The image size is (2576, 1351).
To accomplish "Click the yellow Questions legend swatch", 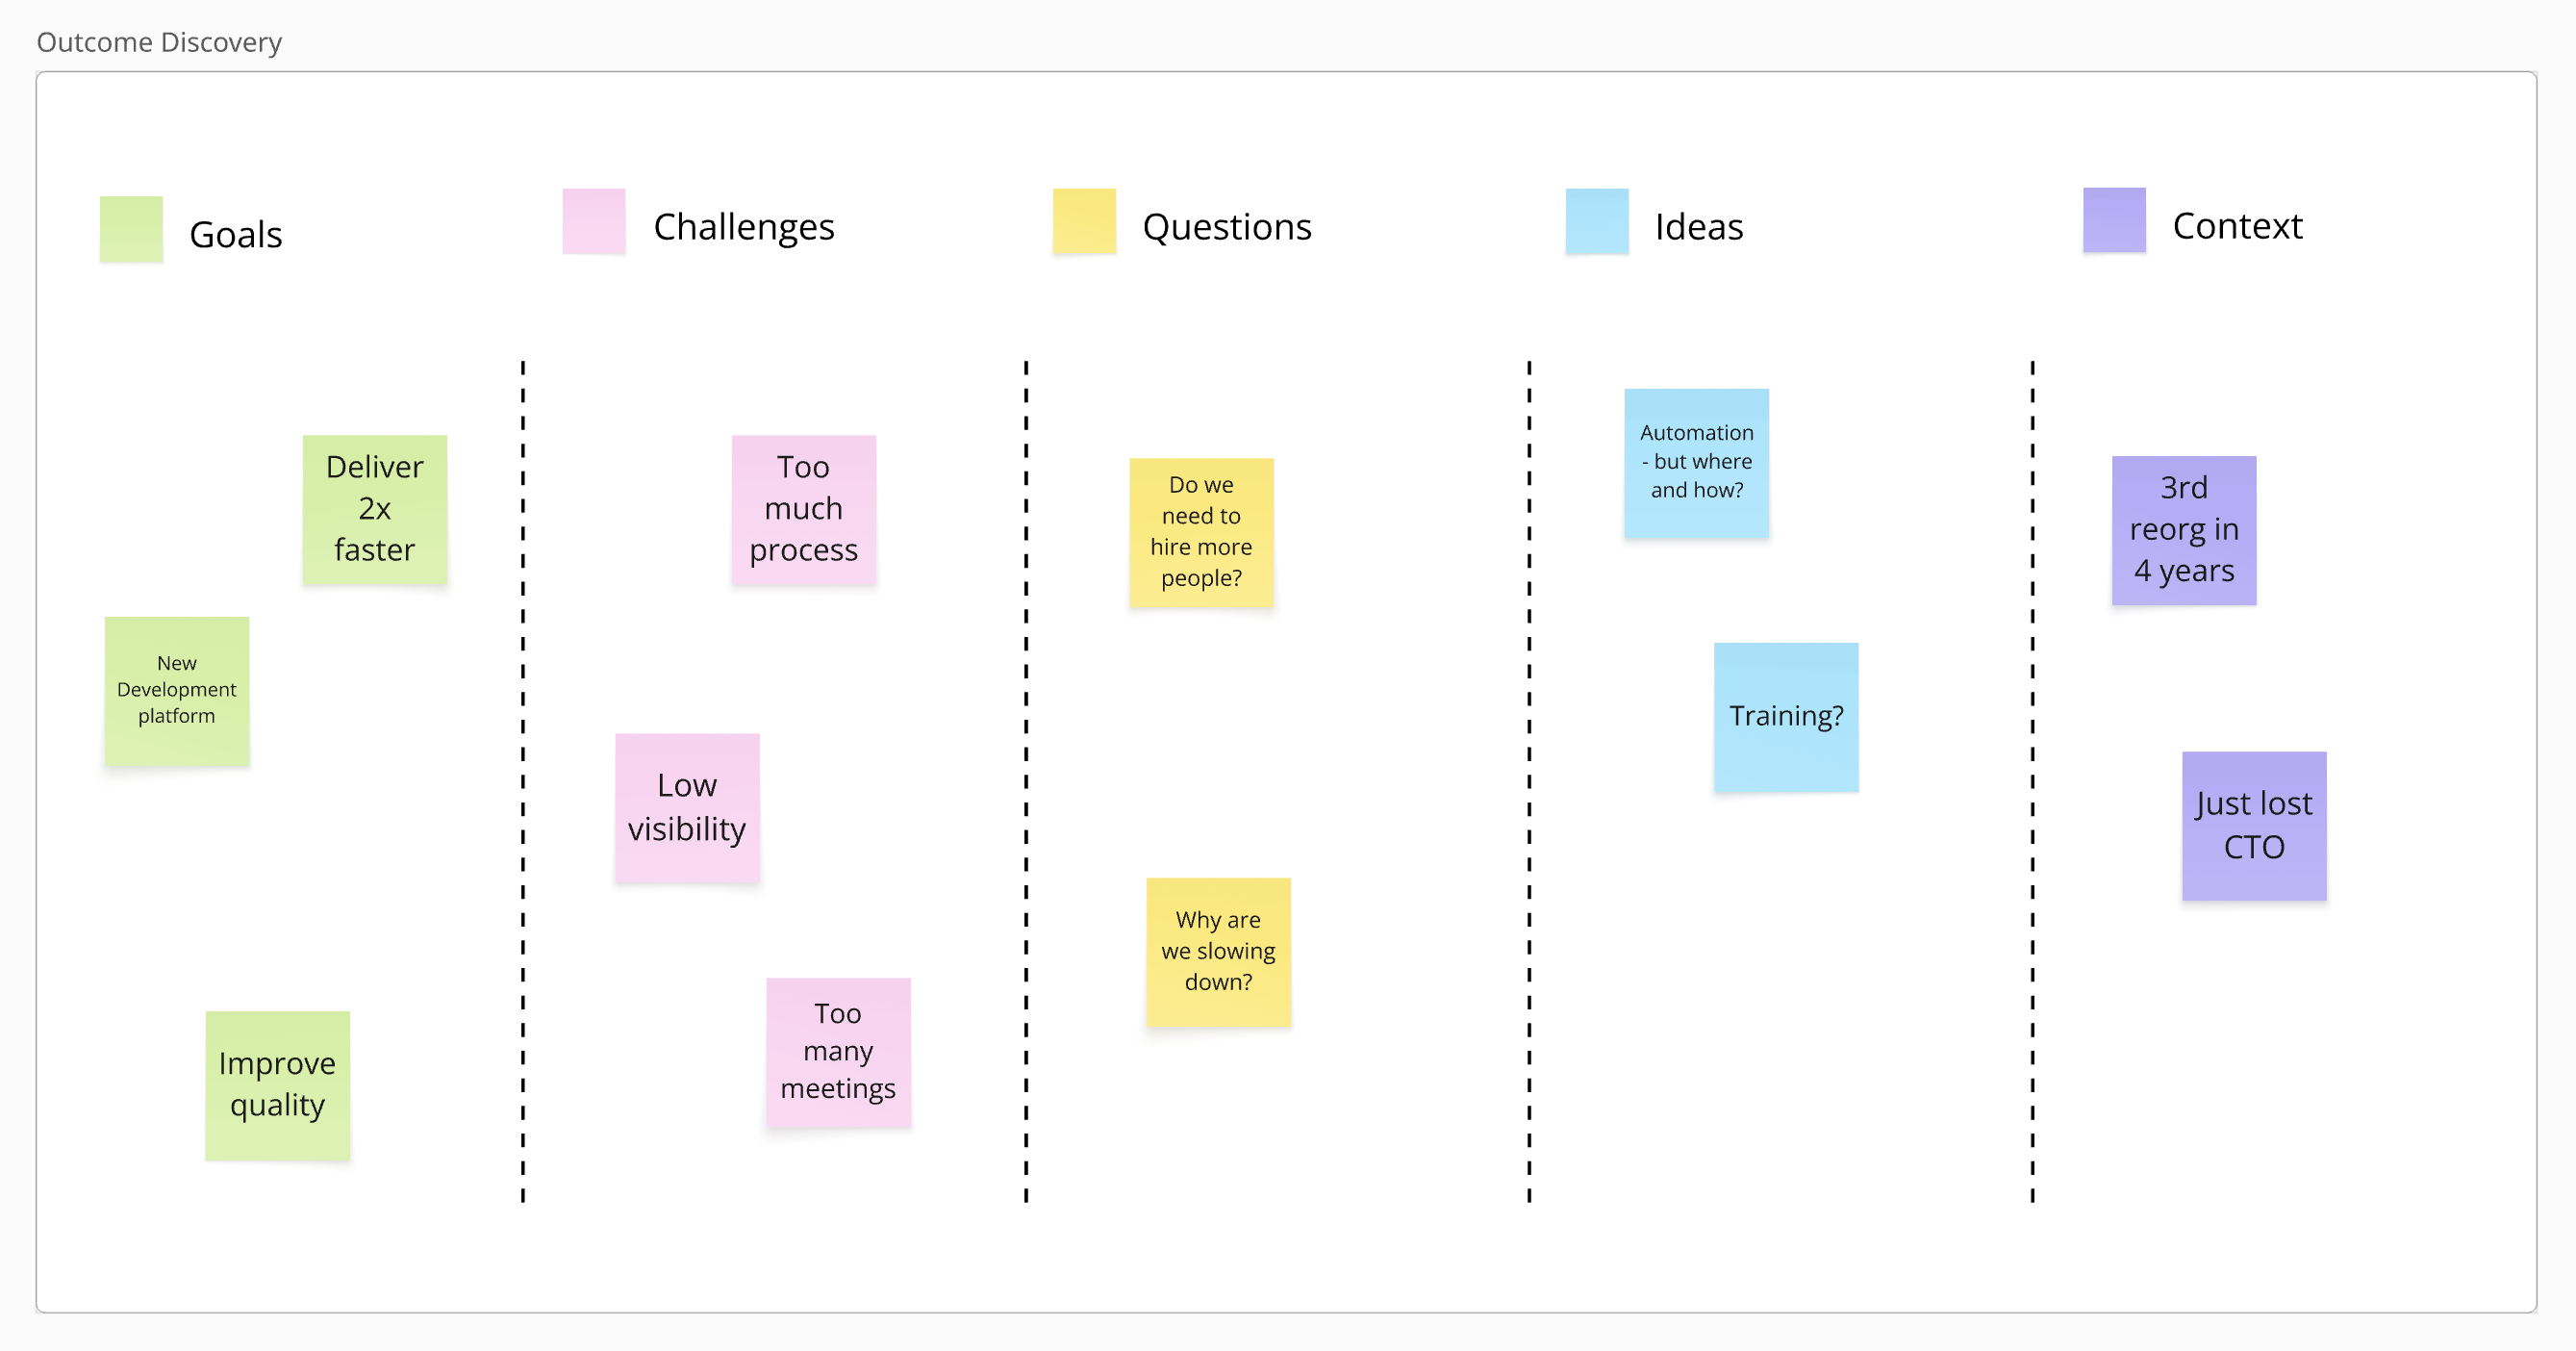I will [x=1084, y=221].
